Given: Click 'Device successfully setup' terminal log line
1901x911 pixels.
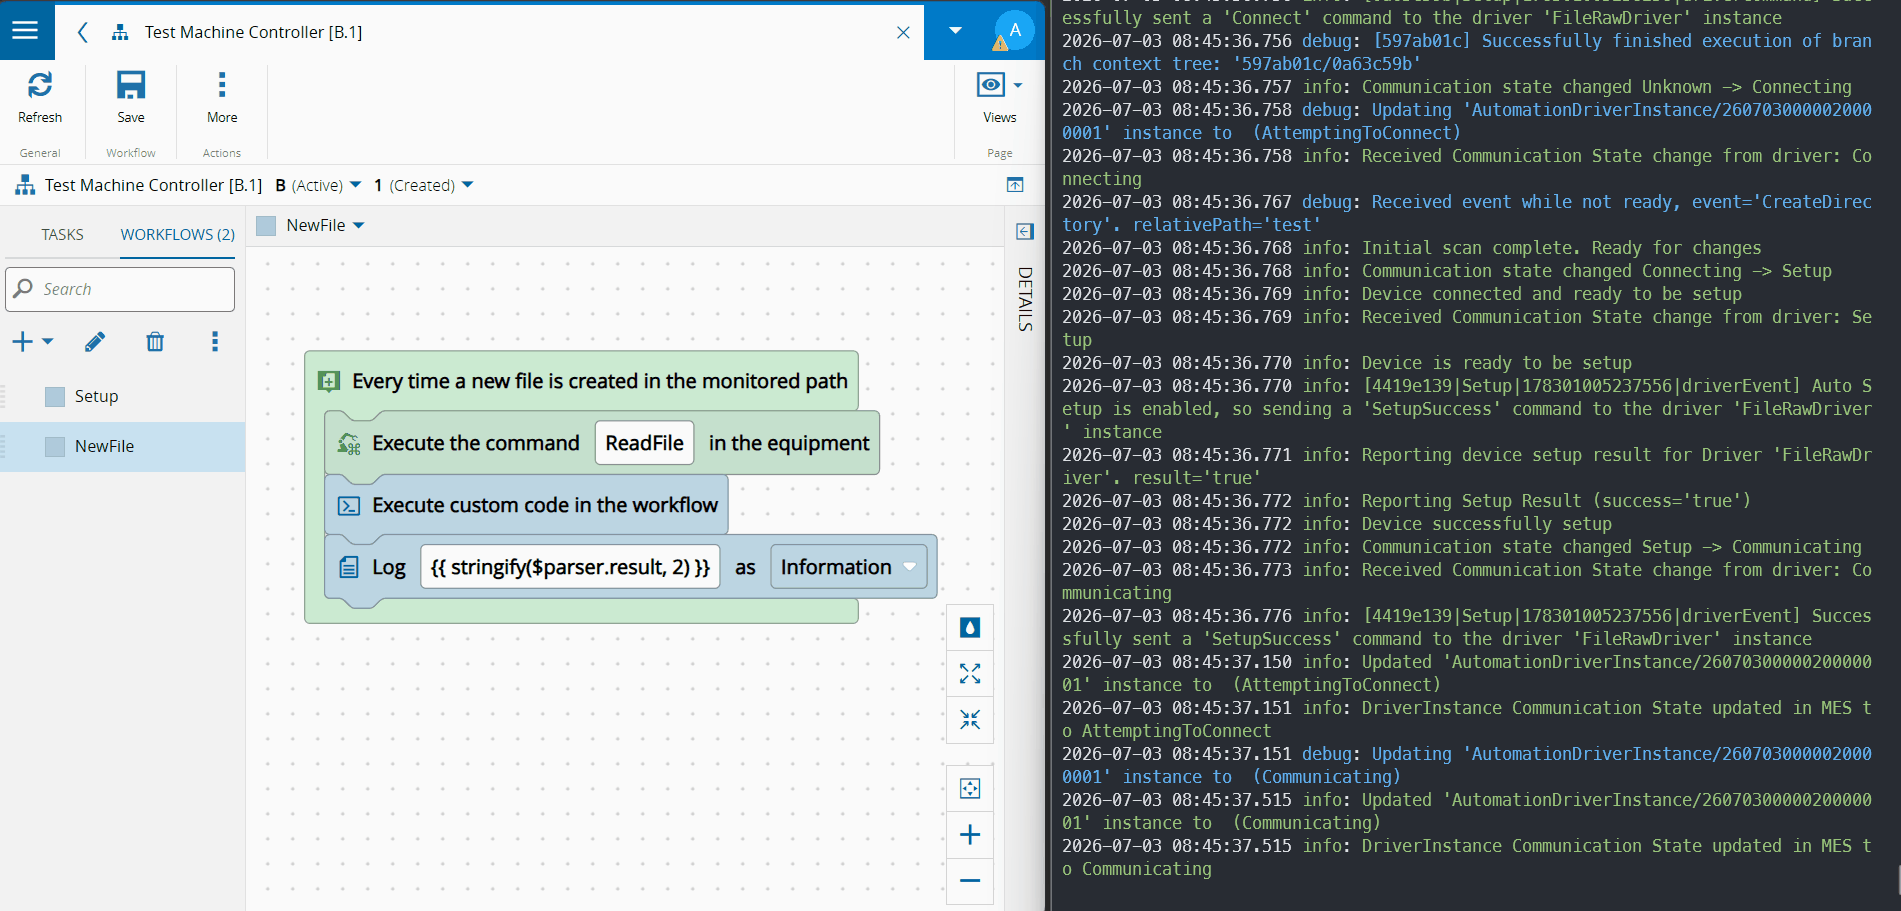Looking at the screenshot, I should (1336, 524).
